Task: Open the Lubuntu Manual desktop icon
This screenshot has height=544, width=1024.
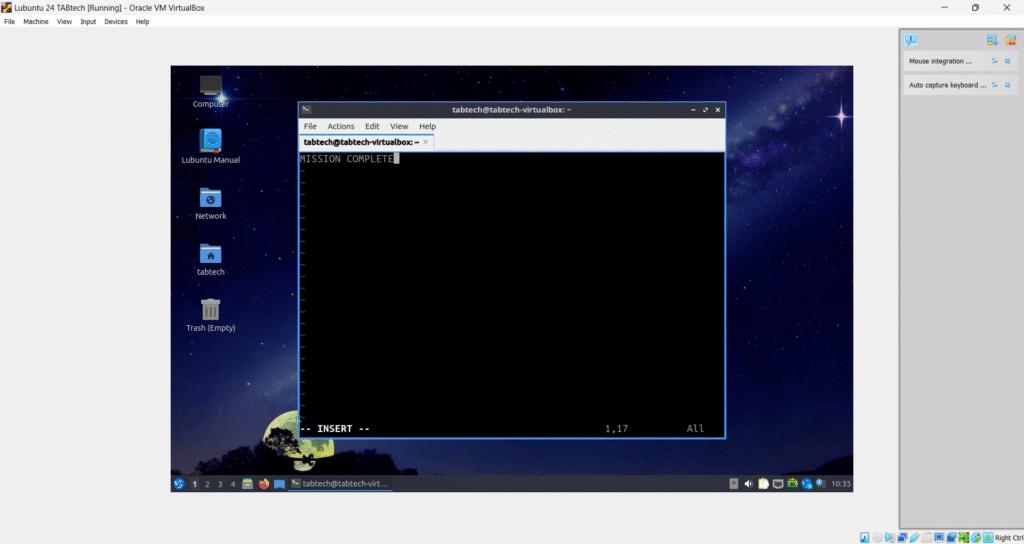Action: click(210, 141)
